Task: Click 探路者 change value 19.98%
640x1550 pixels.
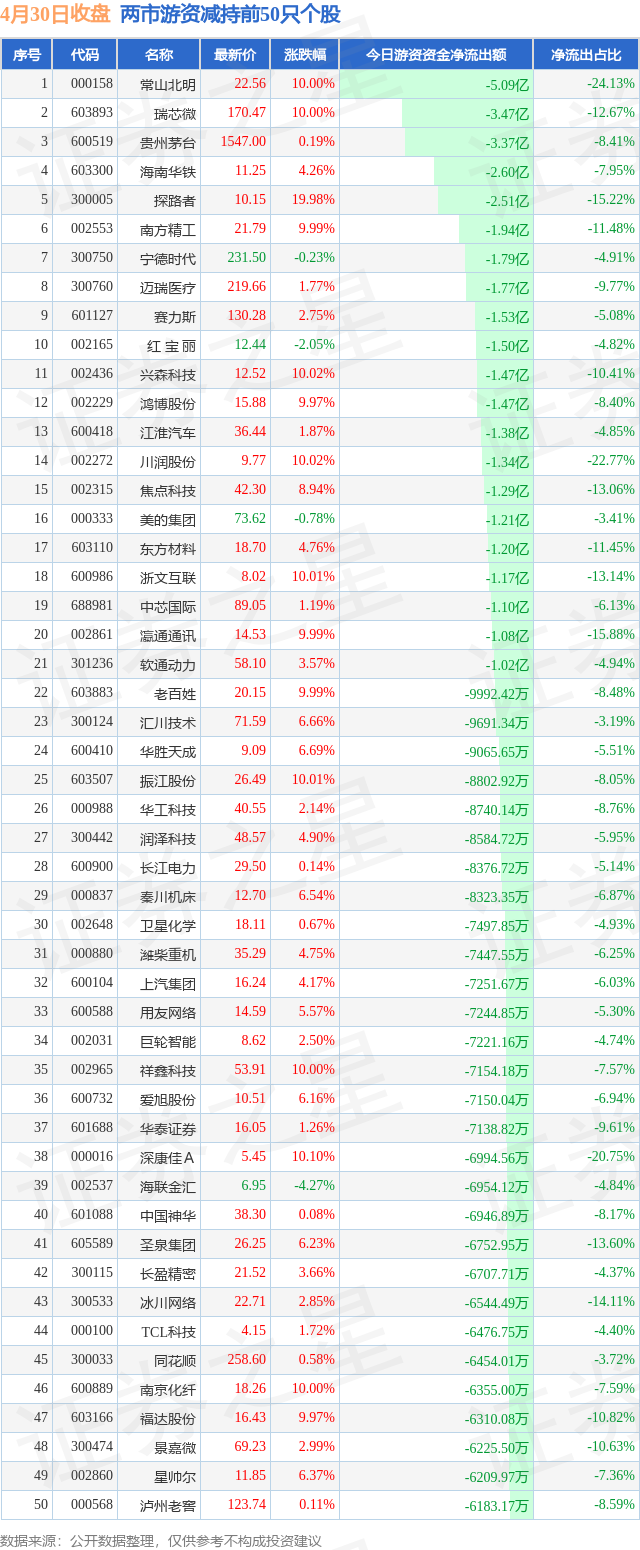Action: click(314, 200)
